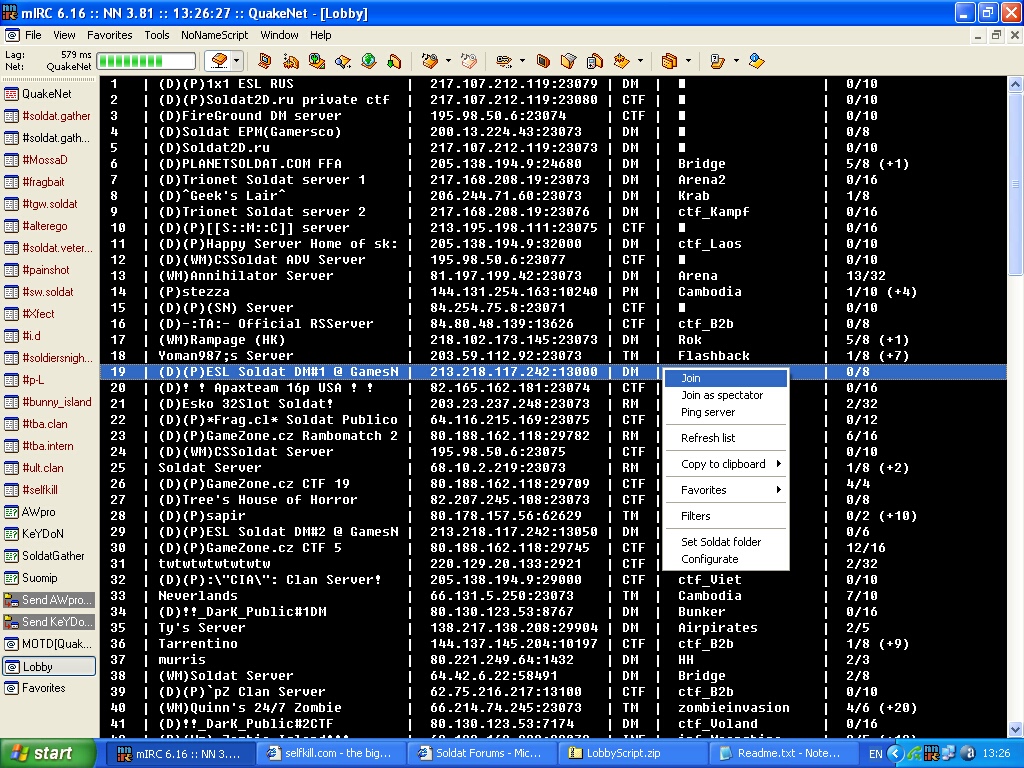Switch to the QuakeNet status window in the sidebar
Screen dimensions: 1024x768
pos(49,94)
